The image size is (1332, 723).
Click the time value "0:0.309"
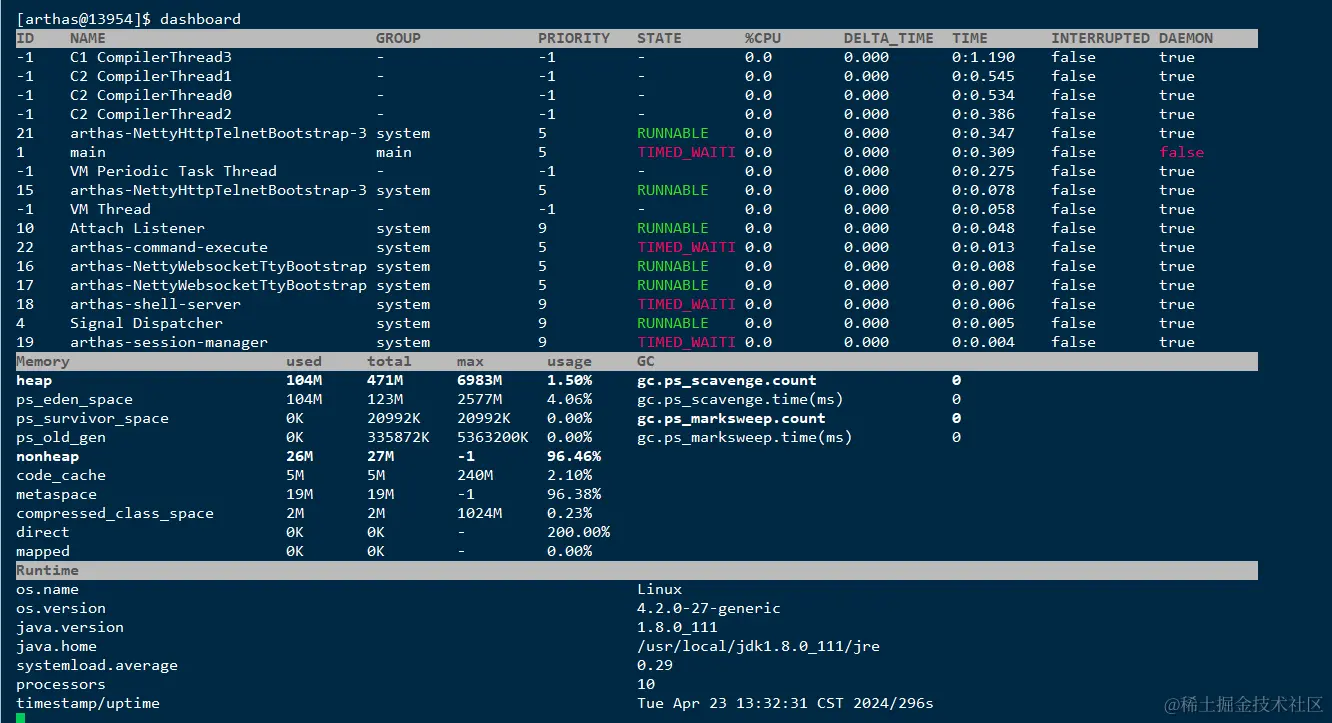tap(983, 152)
